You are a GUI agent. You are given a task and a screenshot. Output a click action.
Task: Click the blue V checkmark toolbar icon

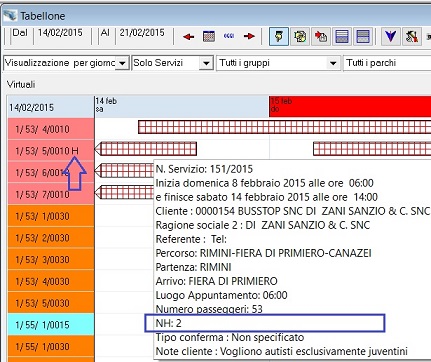[x=390, y=36]
